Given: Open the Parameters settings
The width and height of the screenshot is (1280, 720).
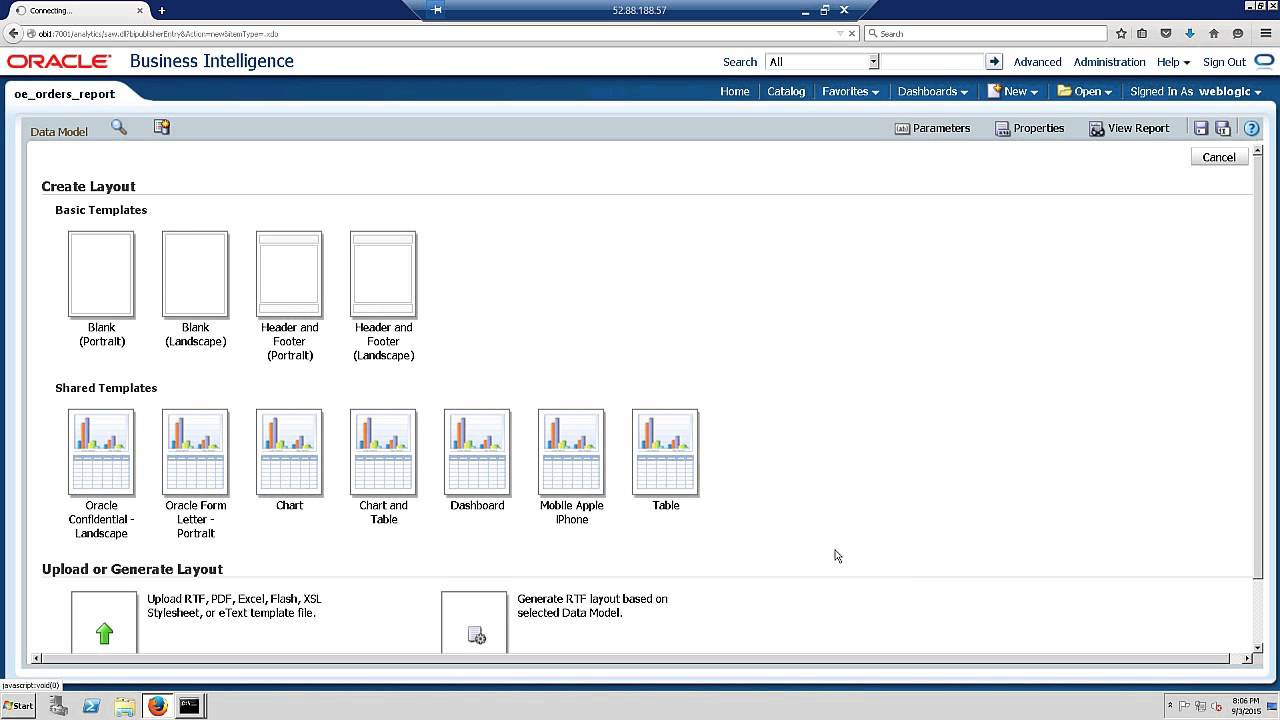Looking at the screenshot, I should click(932, 128).
